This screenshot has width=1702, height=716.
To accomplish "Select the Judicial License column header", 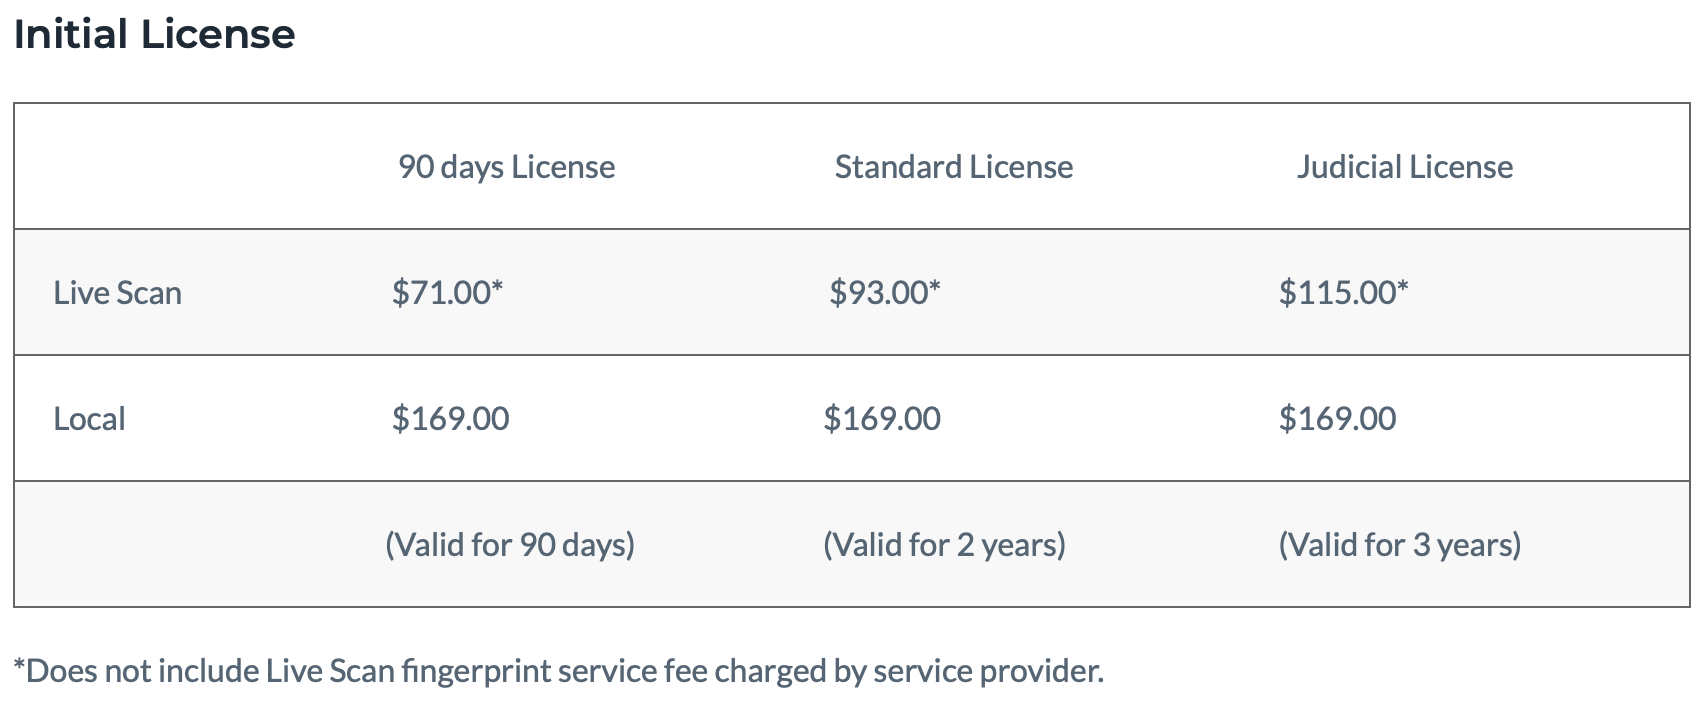I will [1404, 167].
